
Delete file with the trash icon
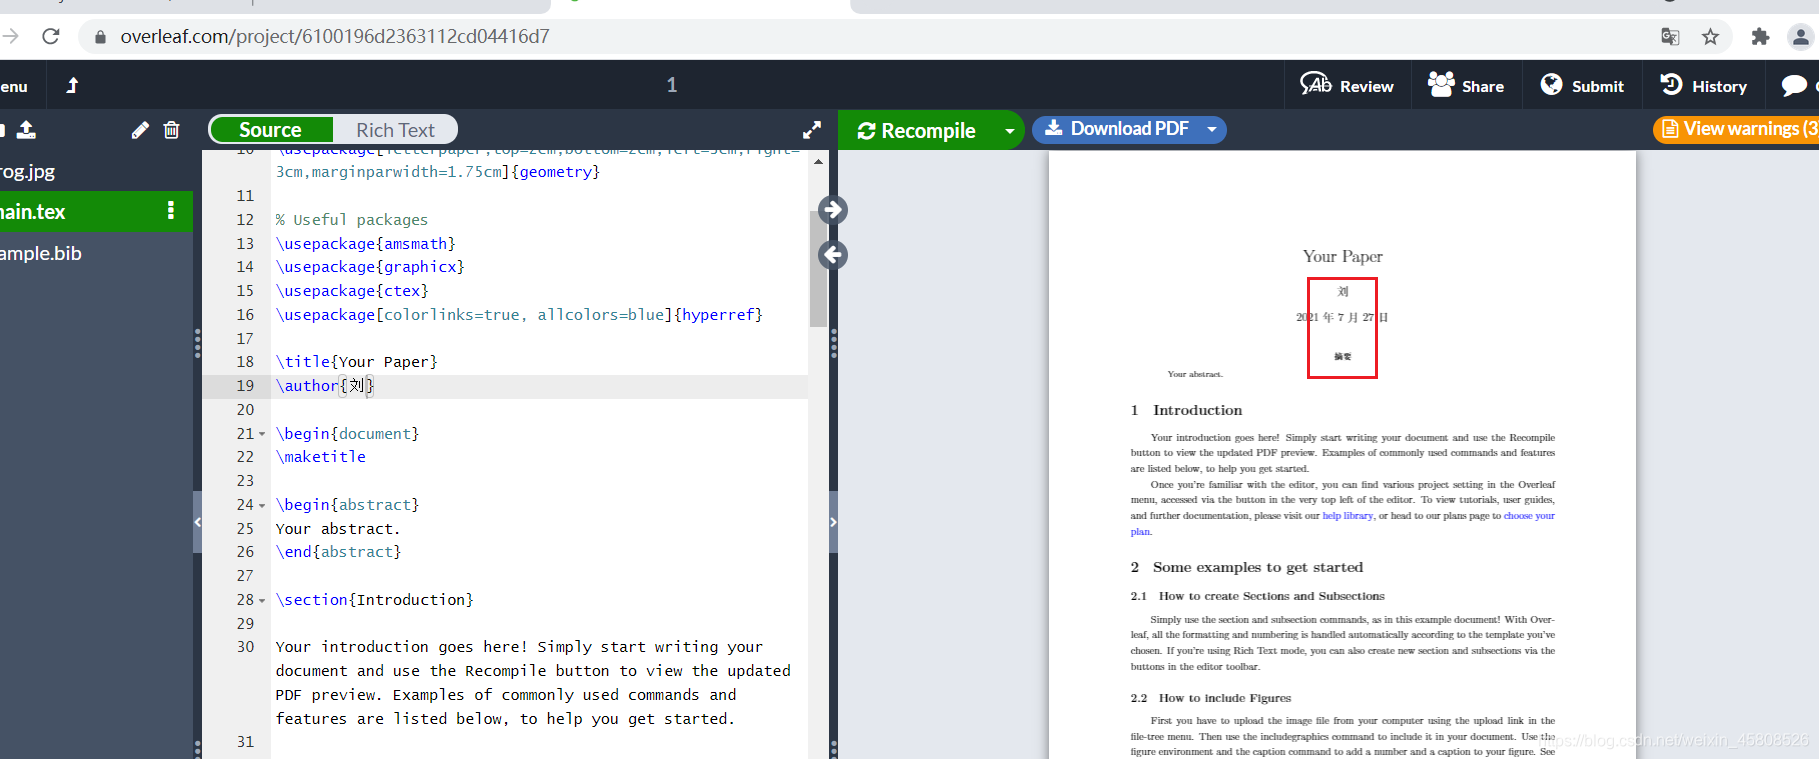click(172, 130)
